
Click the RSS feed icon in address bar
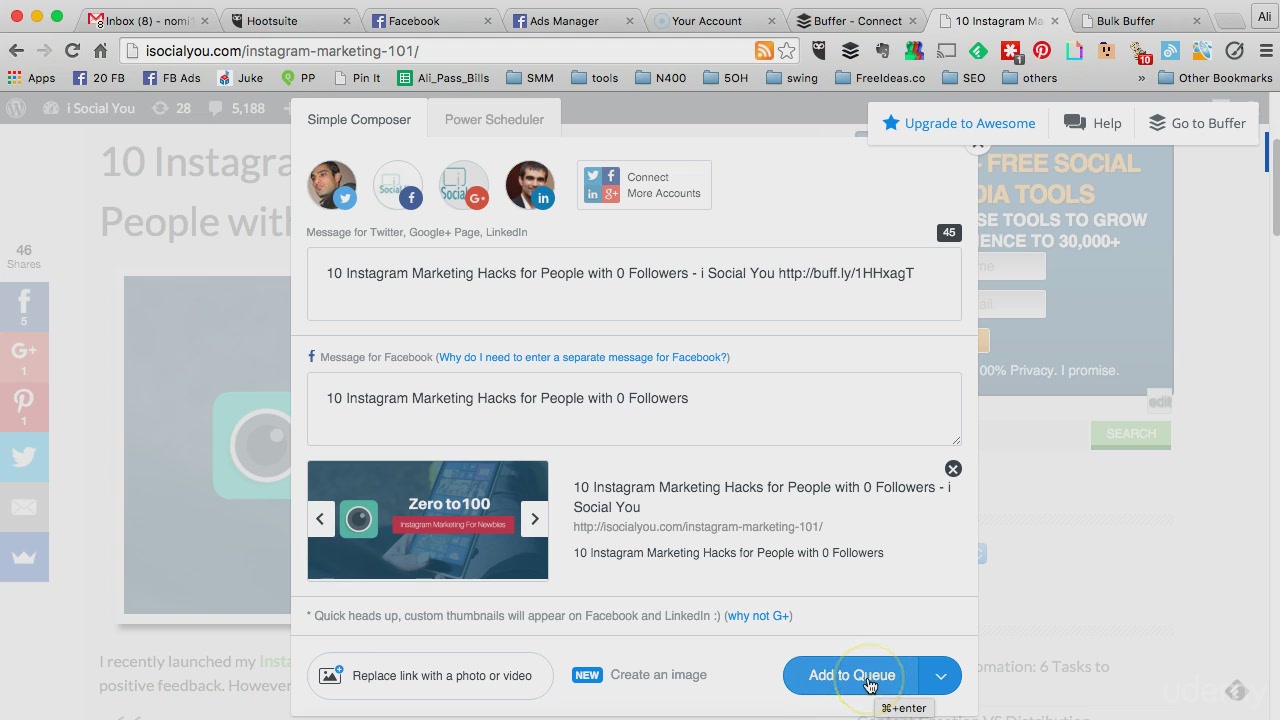[764, 51]
